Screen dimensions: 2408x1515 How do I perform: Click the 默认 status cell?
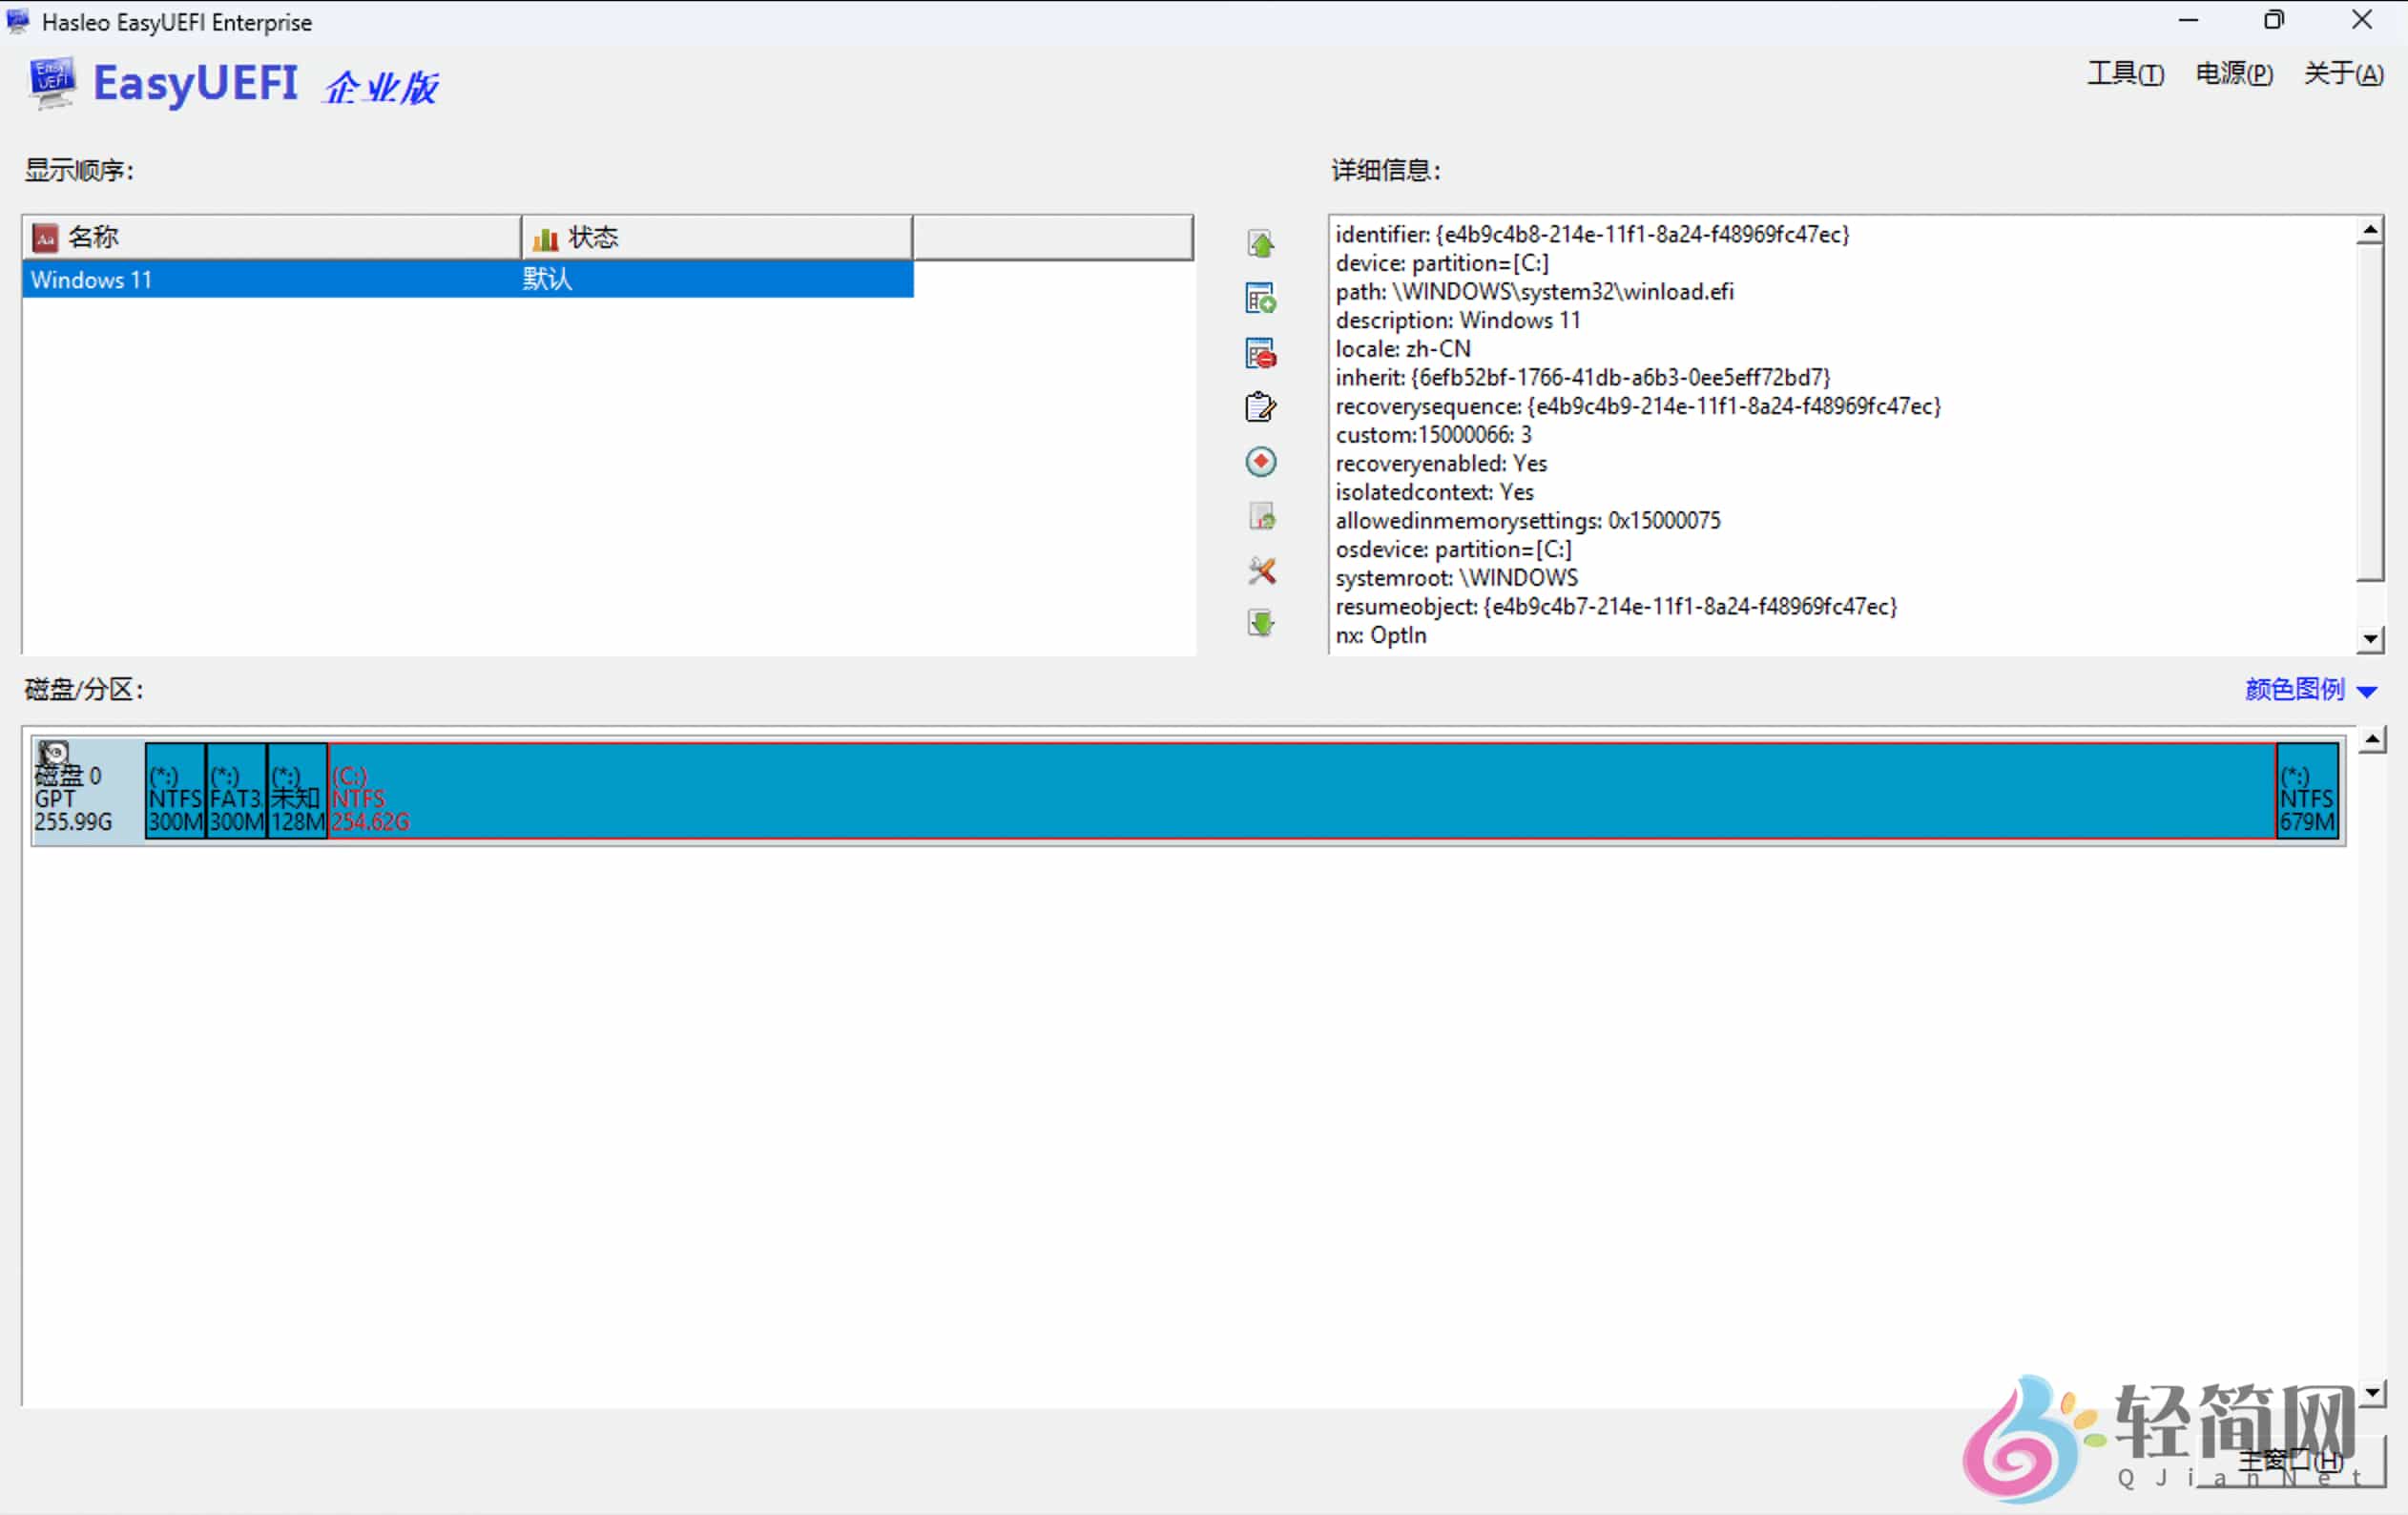coord(547,280)
